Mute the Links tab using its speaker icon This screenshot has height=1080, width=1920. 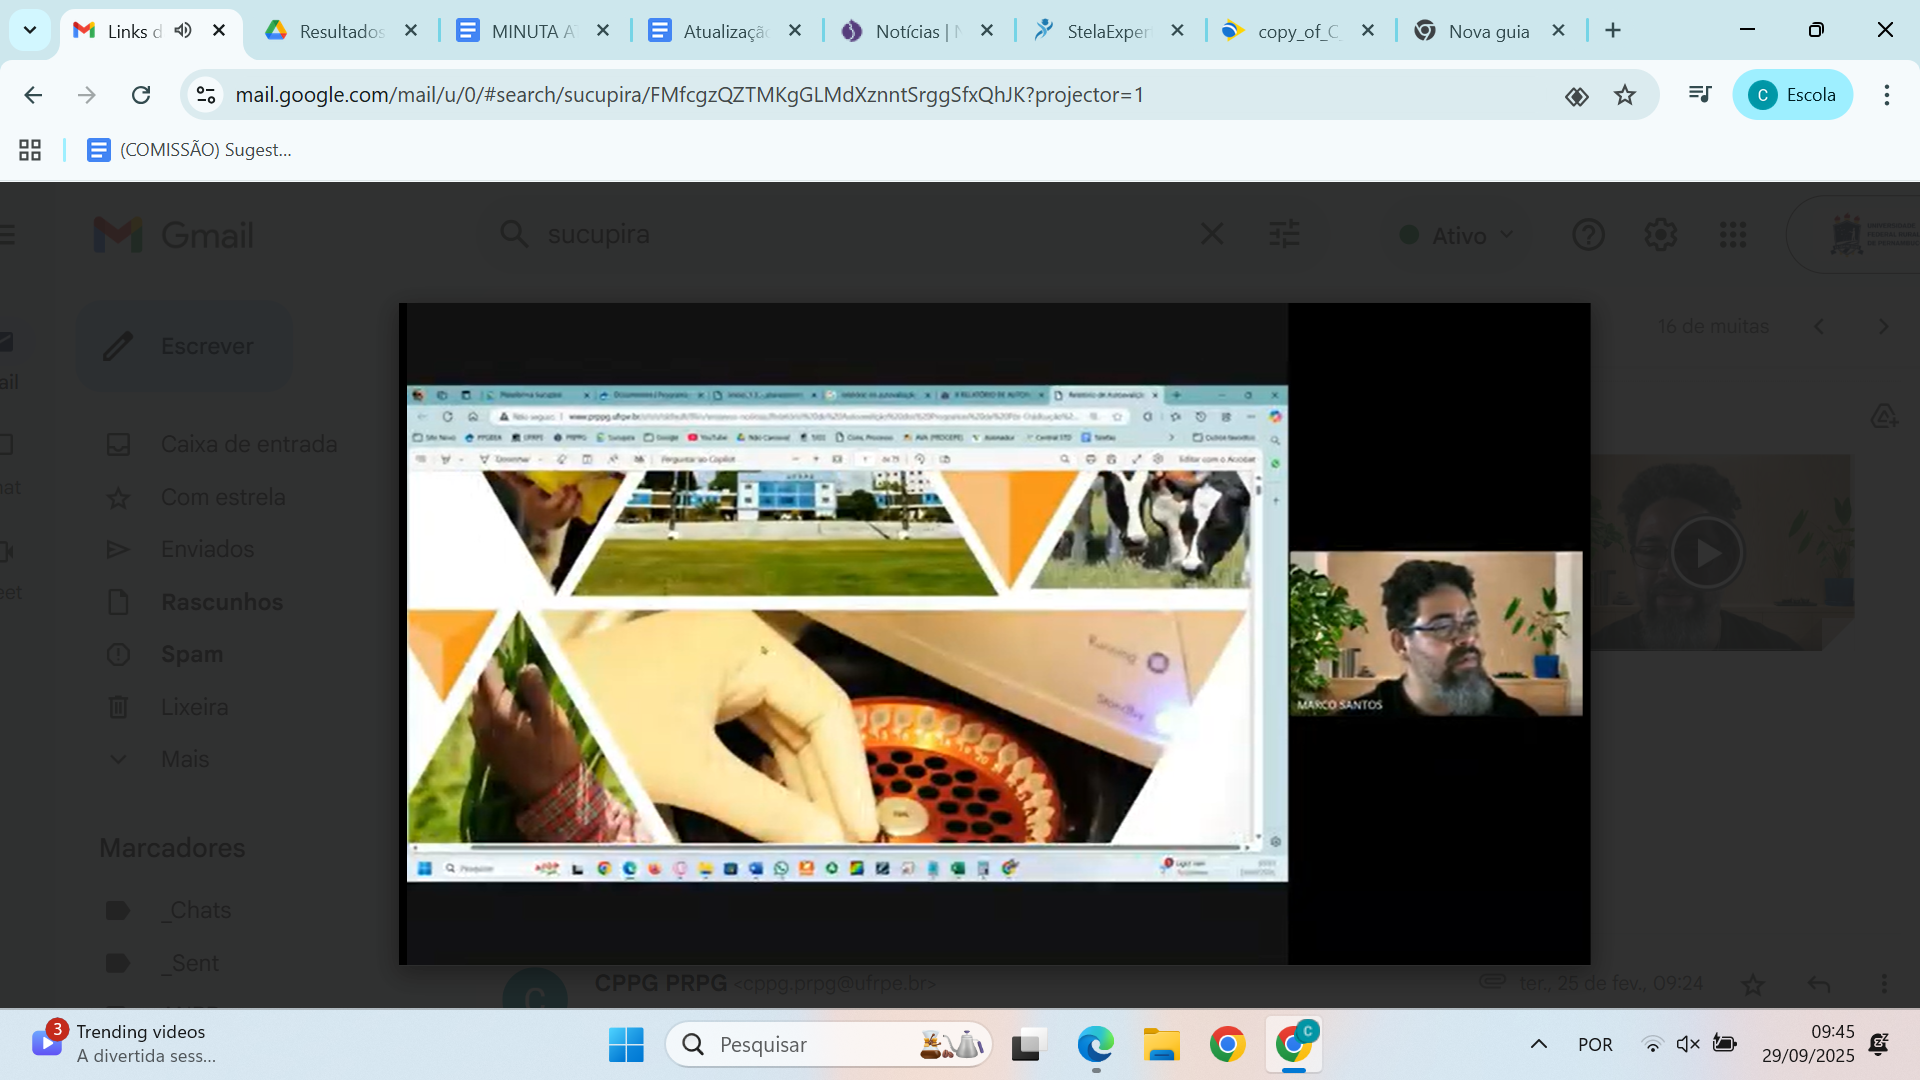pos(182,30)
